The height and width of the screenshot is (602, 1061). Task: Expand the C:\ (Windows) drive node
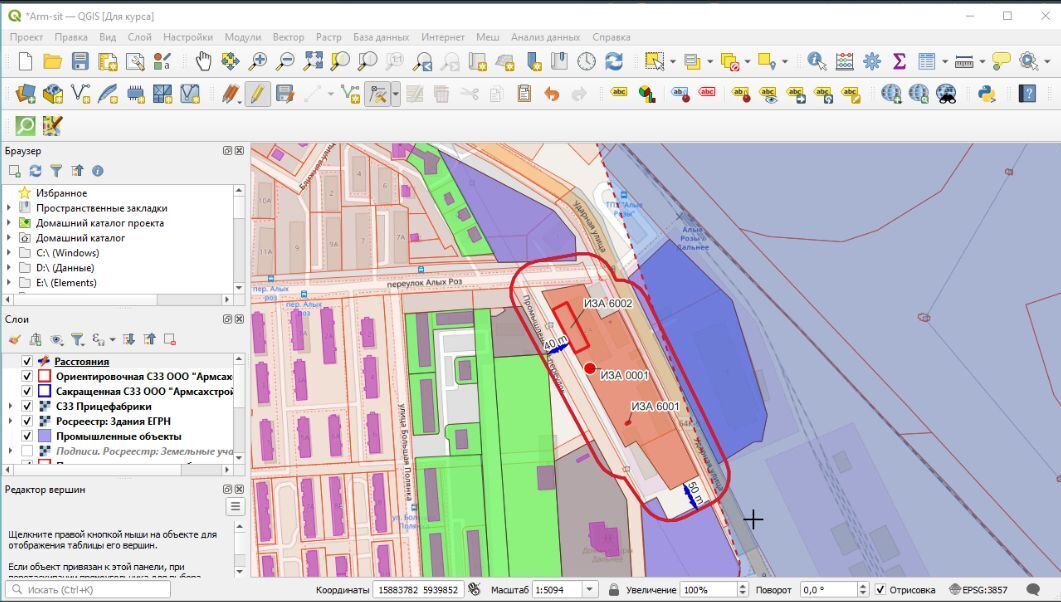tap(10, 253)
